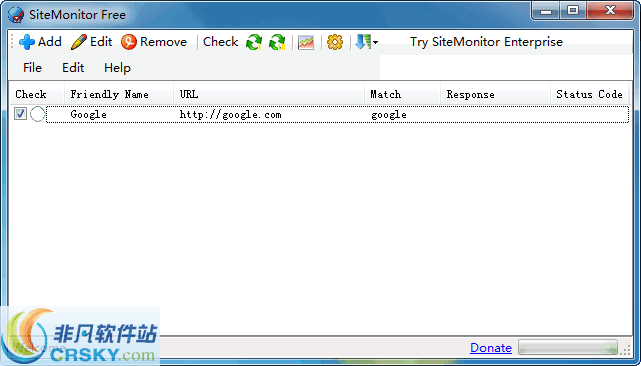The height and width of the screenshot is (366, 641).
Task: Click the status bar progress bar
Action: point(568,348)
